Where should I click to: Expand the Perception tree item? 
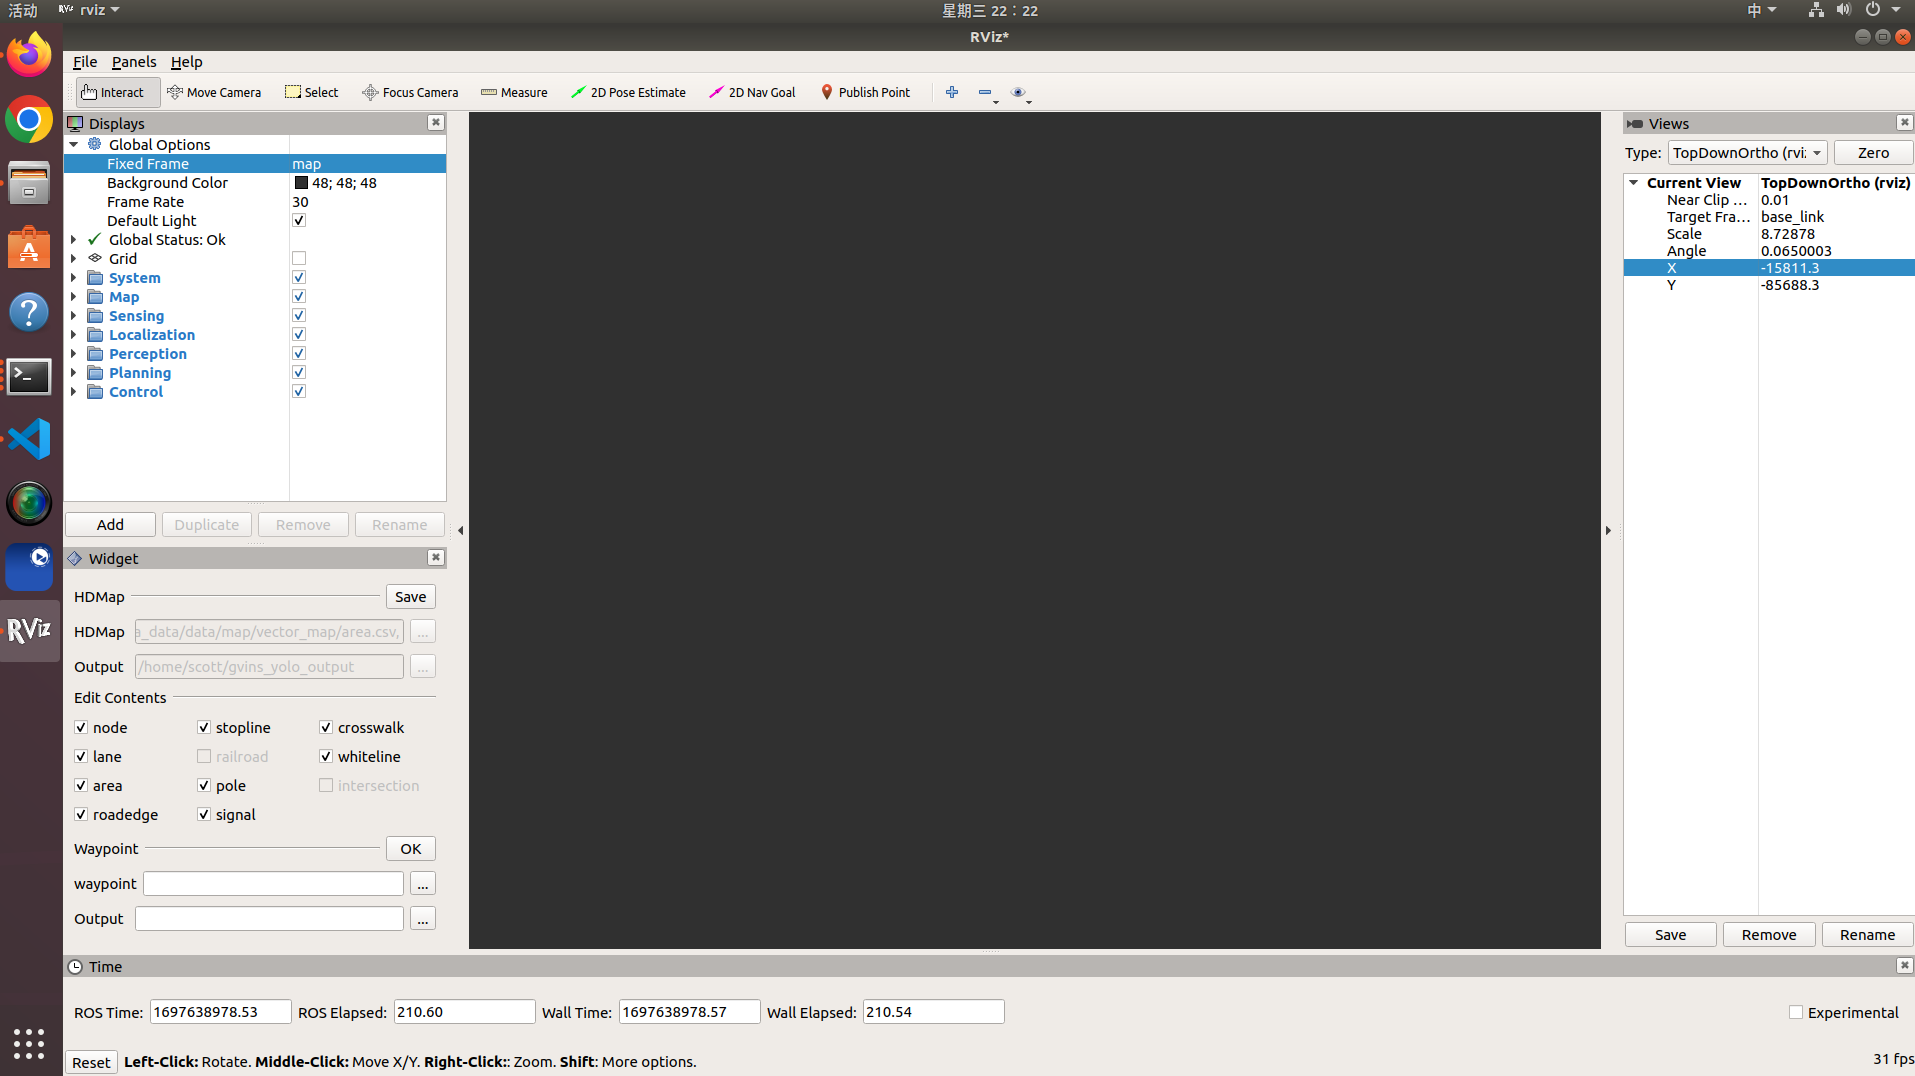(73, 353)
